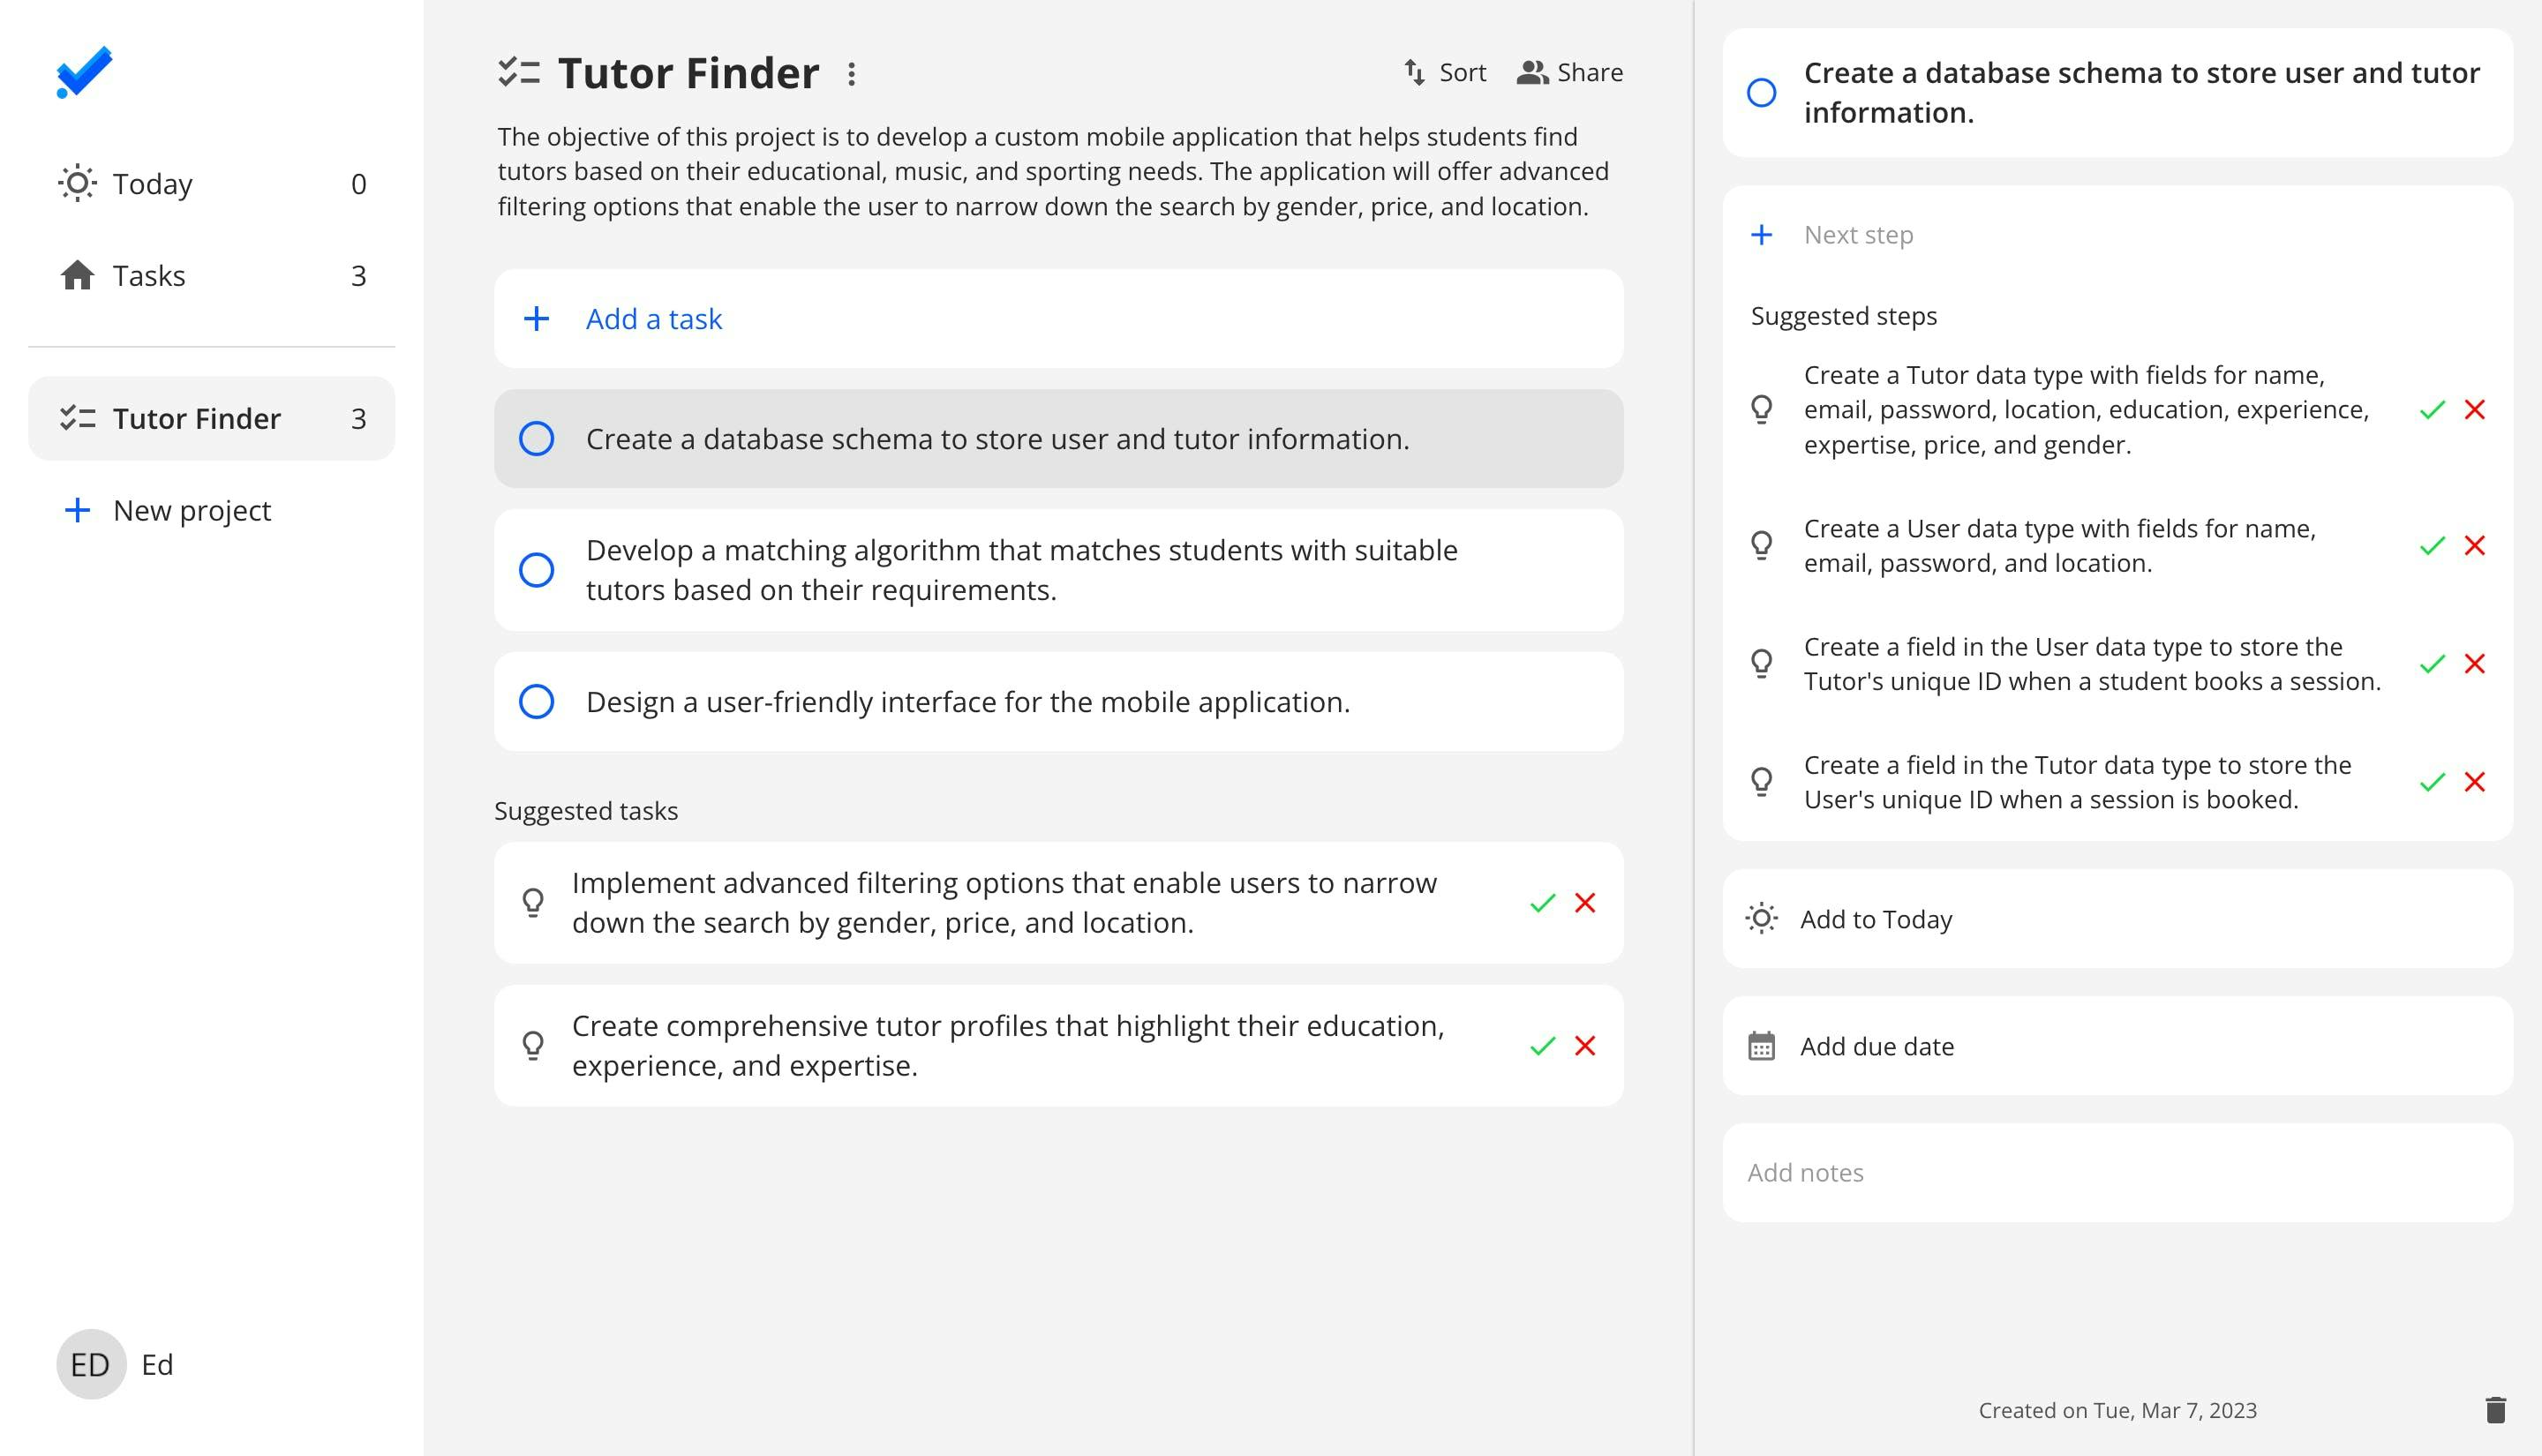Click Add a task
This screenshot has height=1456, width=2542.
point(653,318)
